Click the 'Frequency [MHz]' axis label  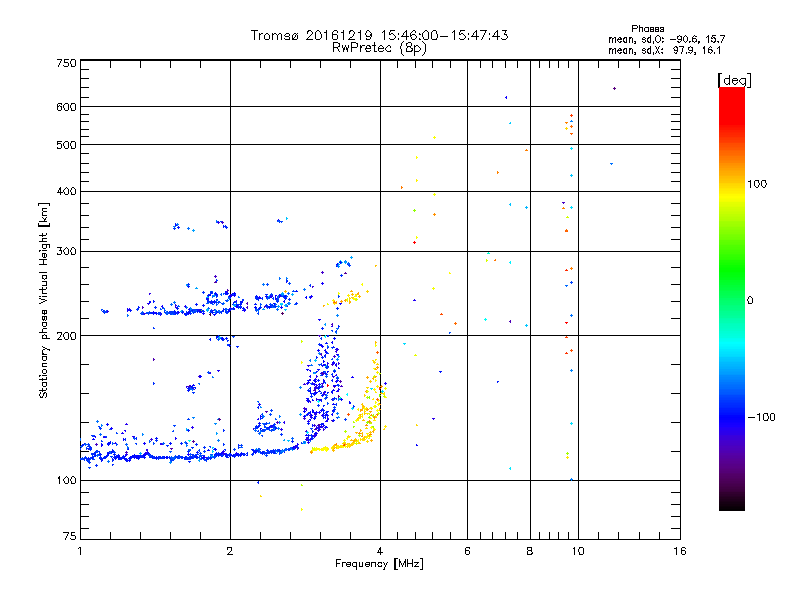pos(379,564)
